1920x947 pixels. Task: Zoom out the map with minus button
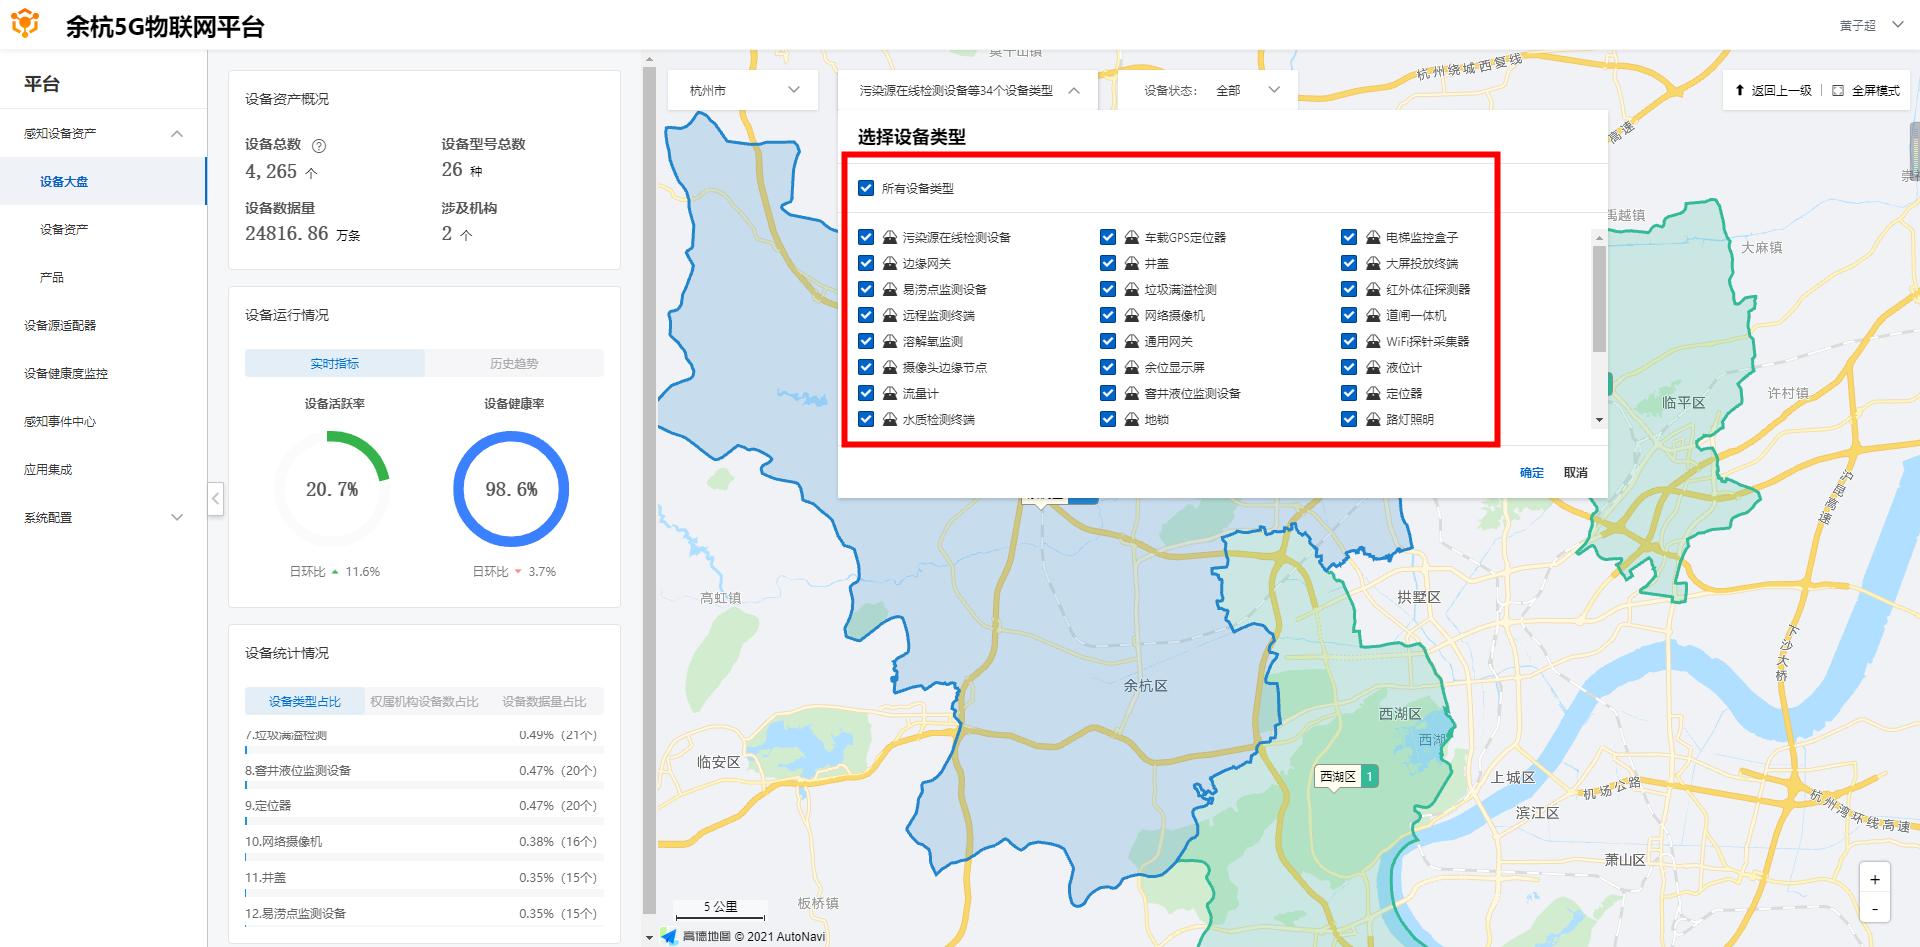click(x=1875, y=909)
